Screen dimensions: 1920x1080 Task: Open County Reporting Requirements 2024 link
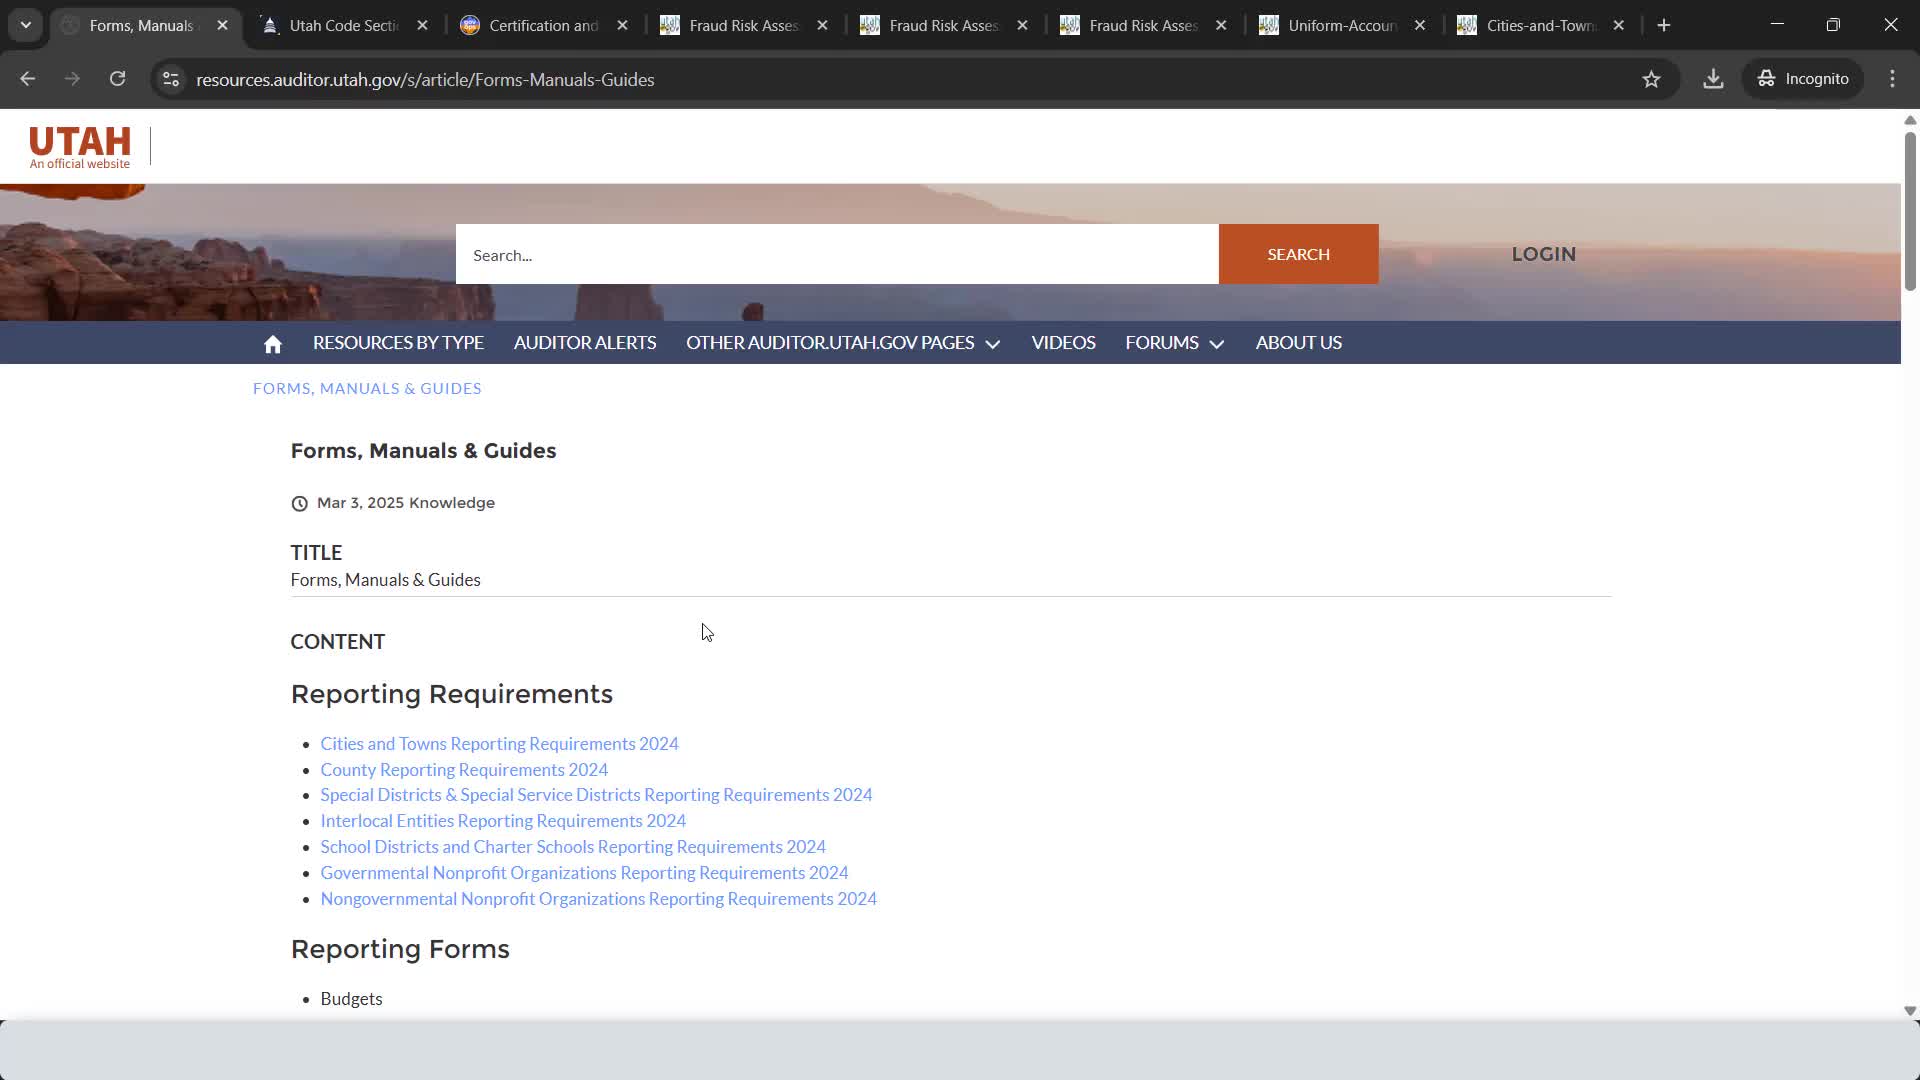coord(463,769)
